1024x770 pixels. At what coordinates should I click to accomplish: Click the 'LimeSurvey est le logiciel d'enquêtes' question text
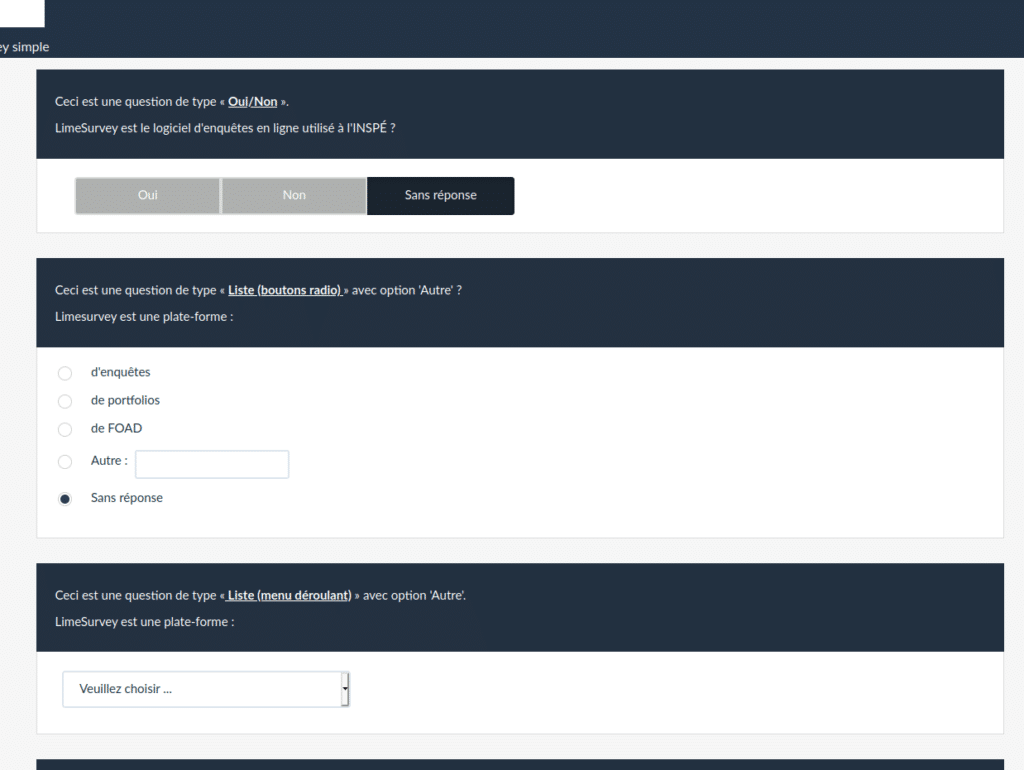(225, 128)
